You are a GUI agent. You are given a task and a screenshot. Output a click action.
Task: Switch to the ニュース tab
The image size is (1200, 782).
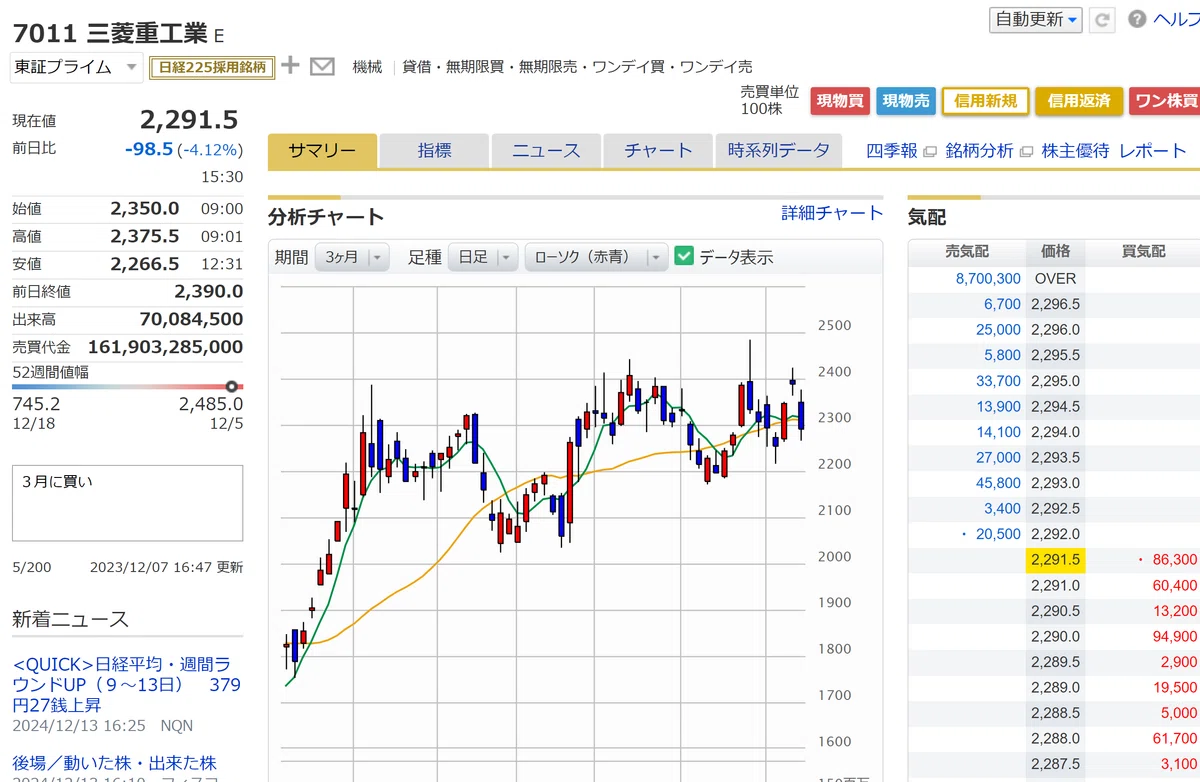pos(546,151)
